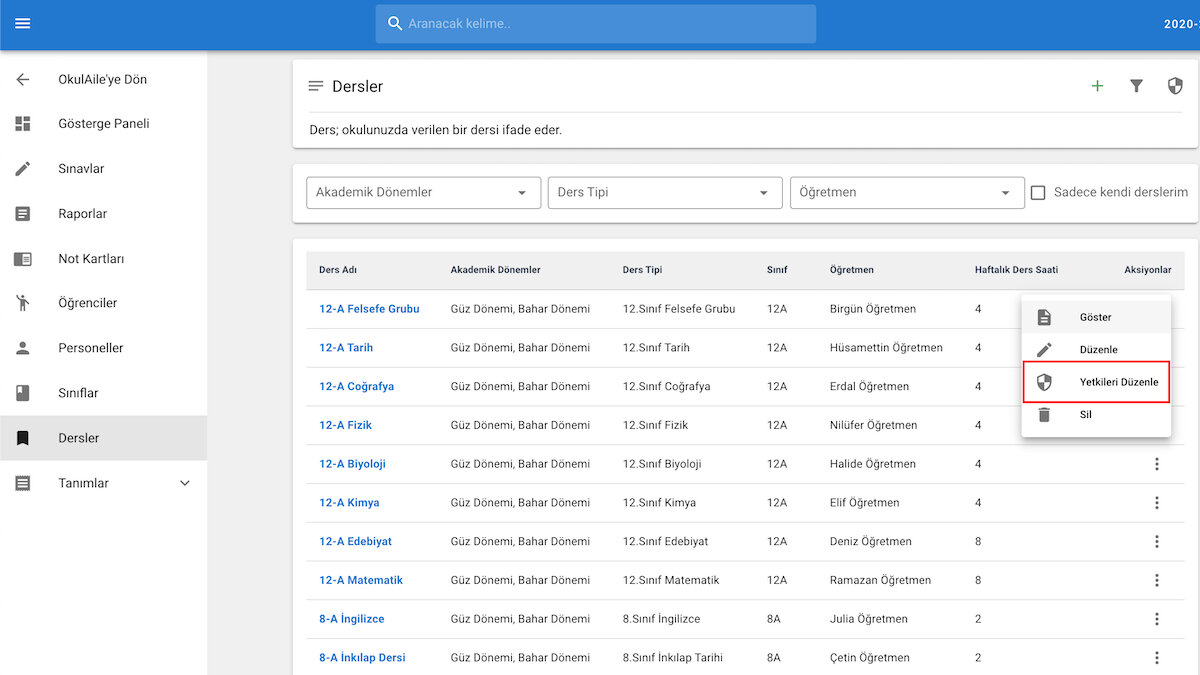Open three-dot menu for 12-A Matematik row
The height and width of the screenshot is (675, 1200).
(x=1157, y=580)
